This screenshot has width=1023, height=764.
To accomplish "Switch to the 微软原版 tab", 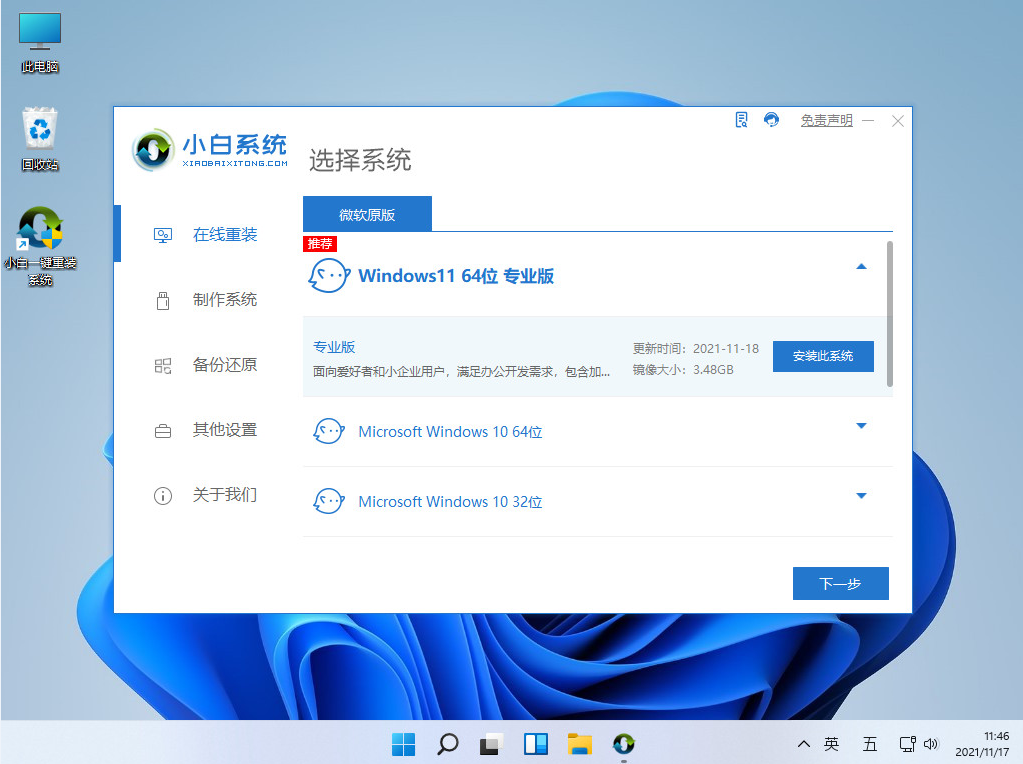I will coord(366,213).
